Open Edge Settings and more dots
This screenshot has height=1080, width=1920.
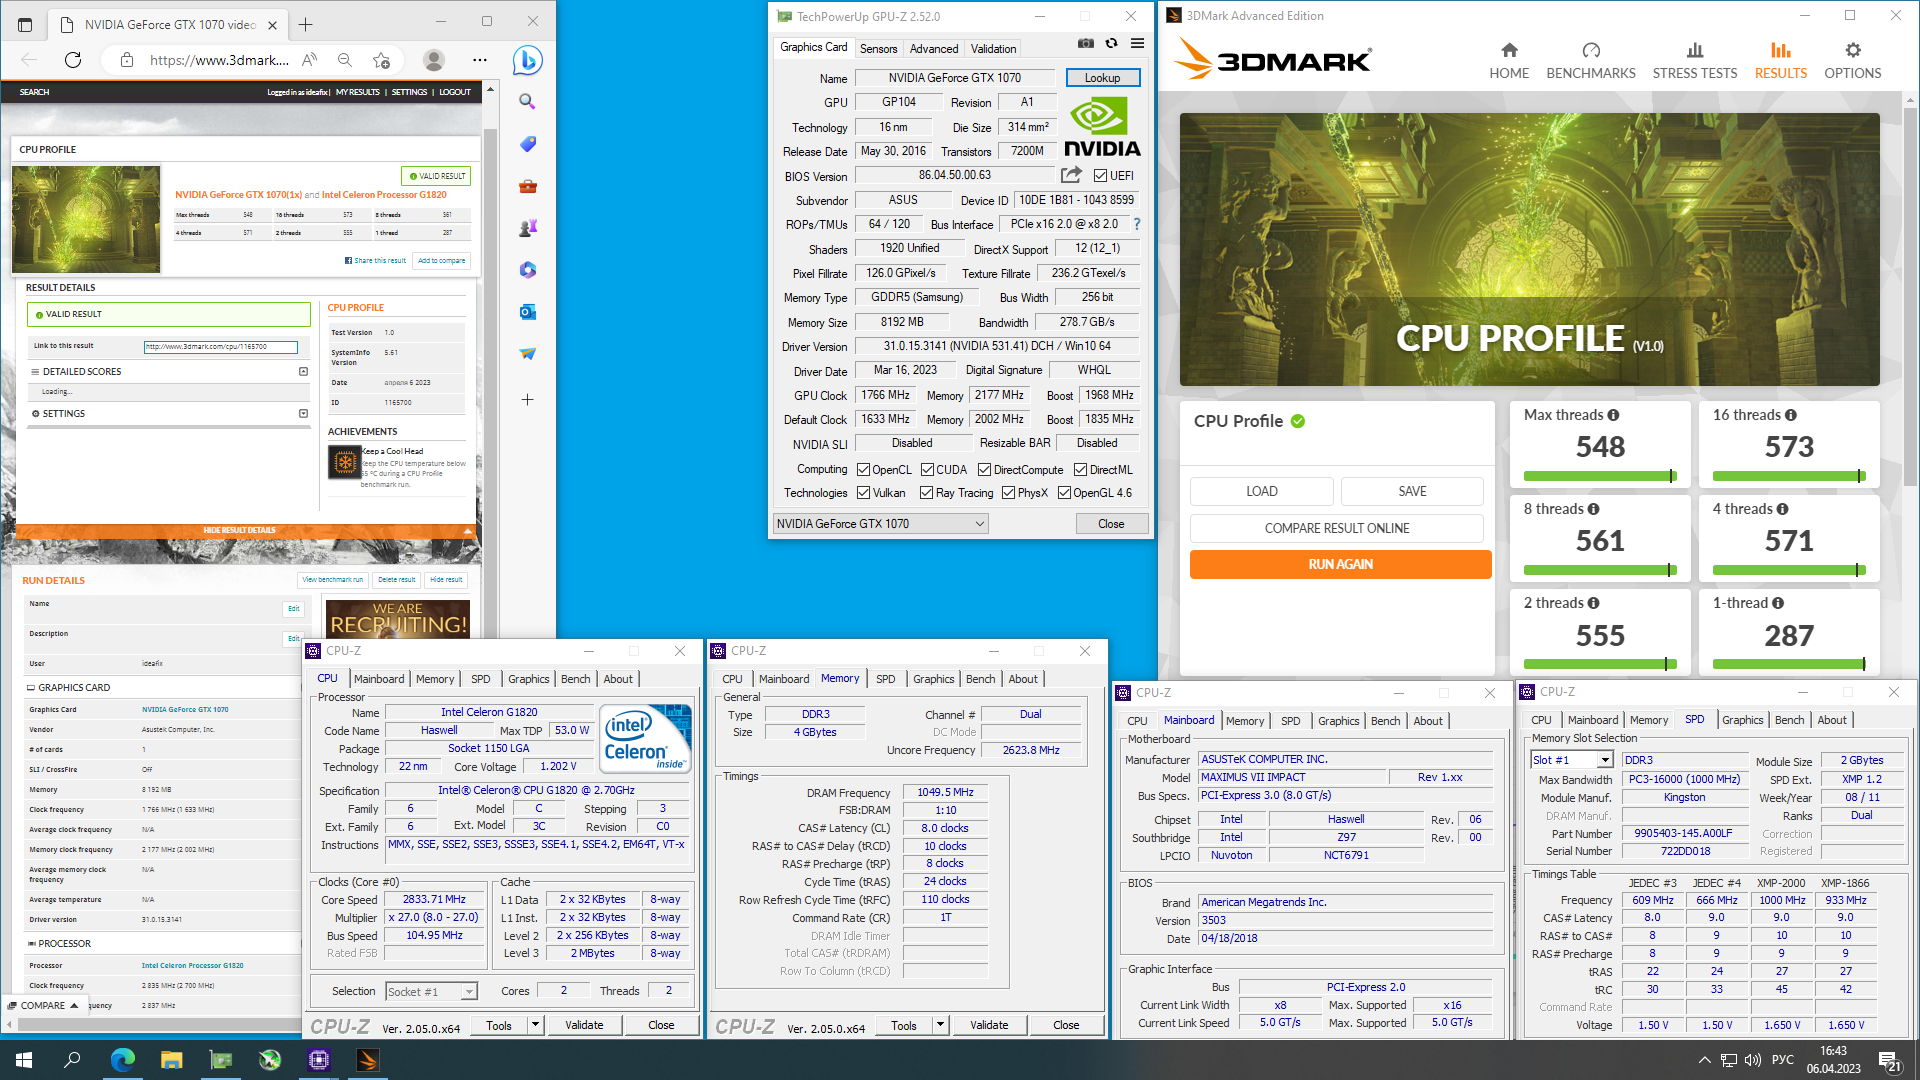coord(480,60)
